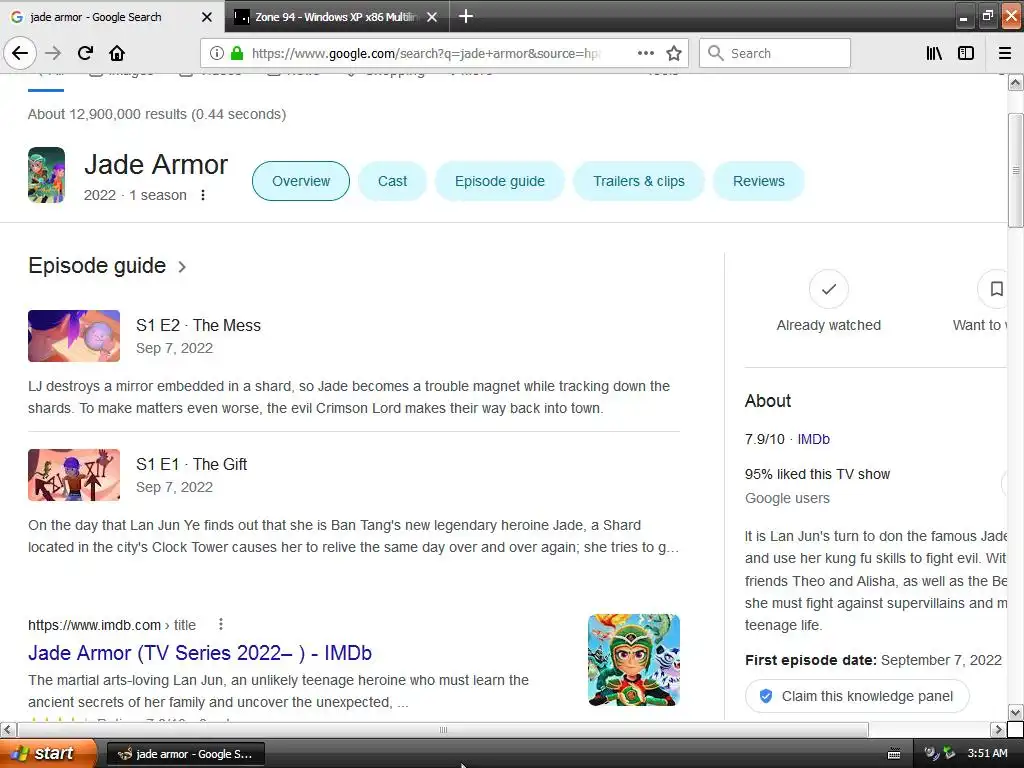Image resolution: width=1024 pixels, height=768 pixels.
Task: Reload the current page
Action: 85,53
